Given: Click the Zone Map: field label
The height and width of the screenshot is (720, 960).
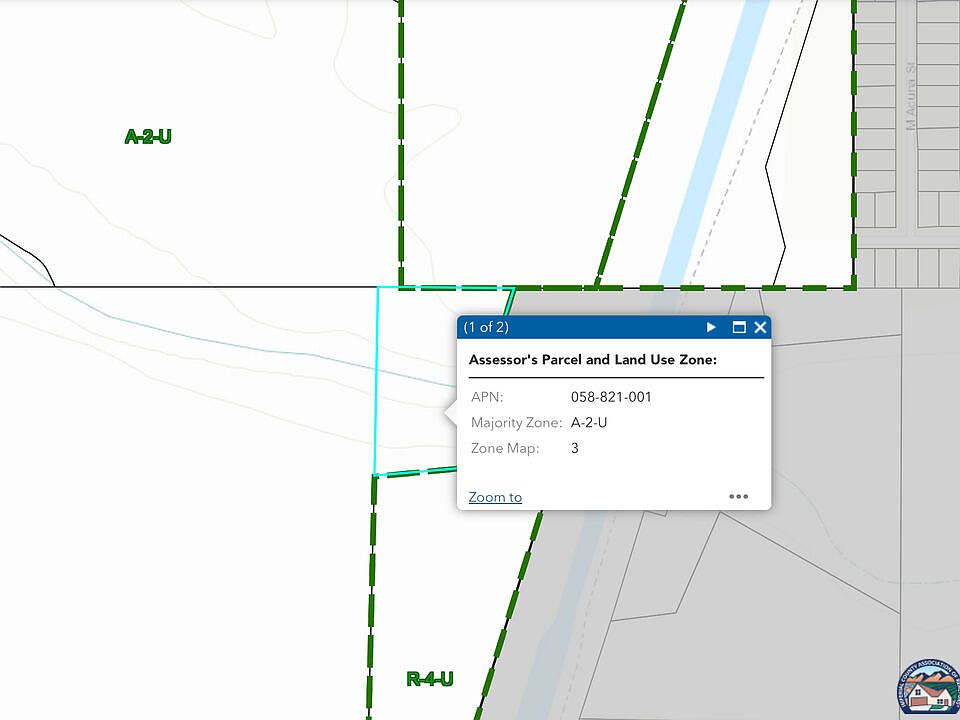Looking at the screenshot, I should click(505, 448).
